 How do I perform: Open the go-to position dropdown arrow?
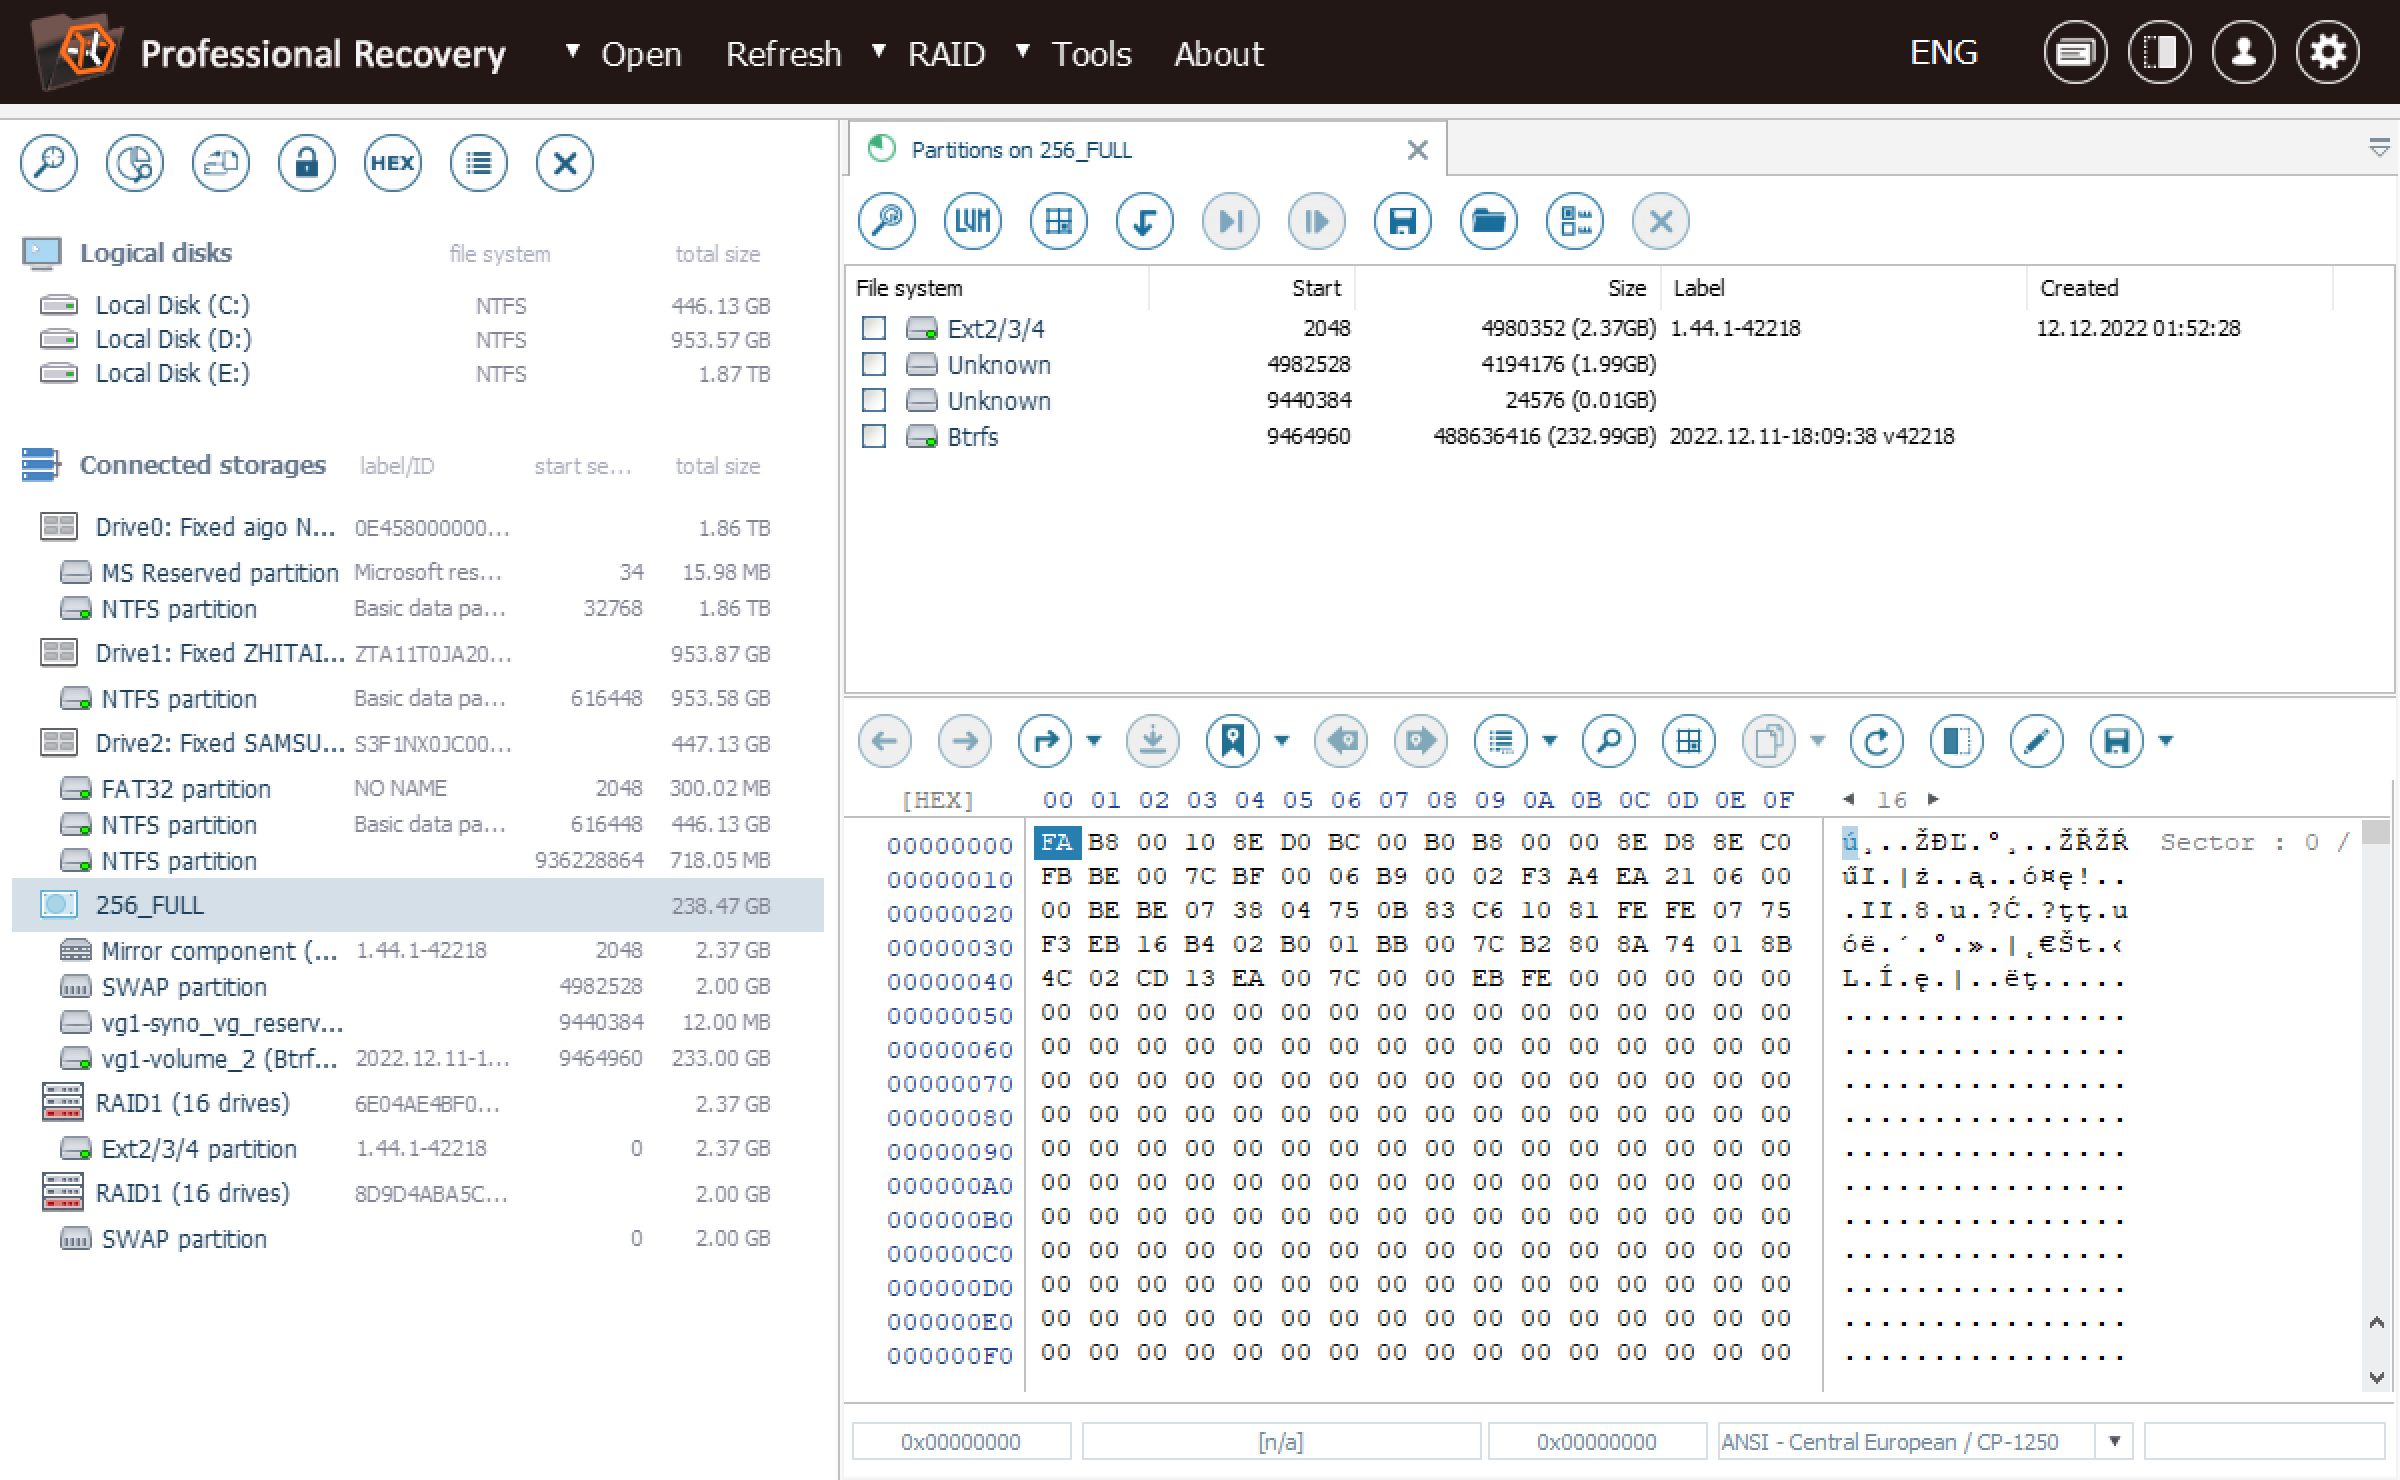(x=1094, y=741)
